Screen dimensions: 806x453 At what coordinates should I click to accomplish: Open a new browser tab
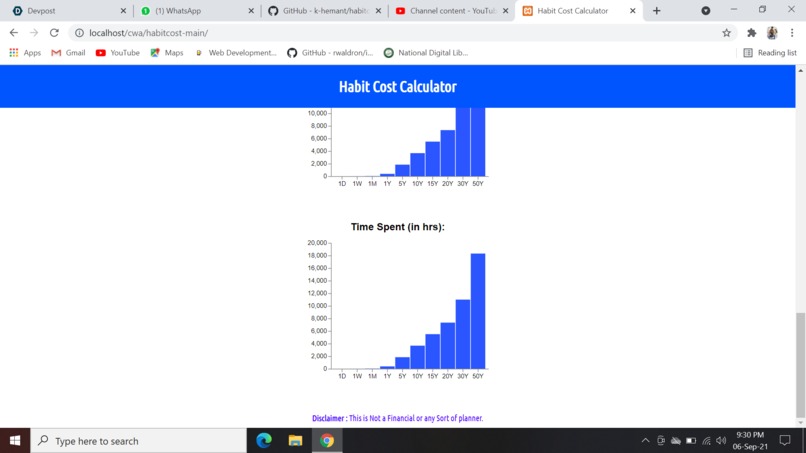(x=656, y=11)
